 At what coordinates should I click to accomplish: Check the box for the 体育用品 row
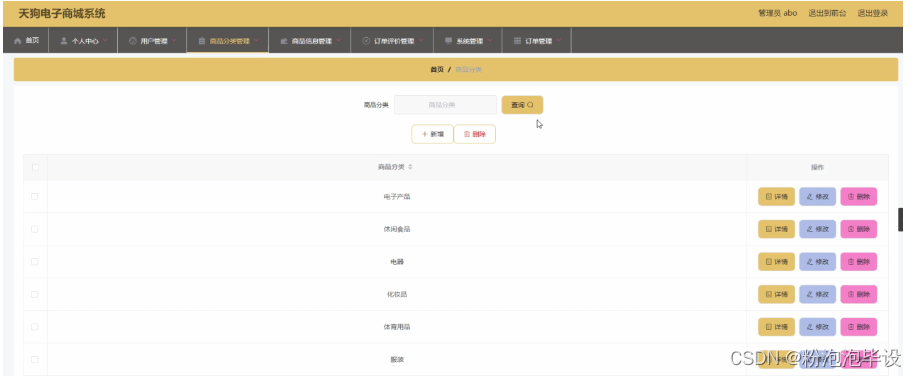pos(35,327)
